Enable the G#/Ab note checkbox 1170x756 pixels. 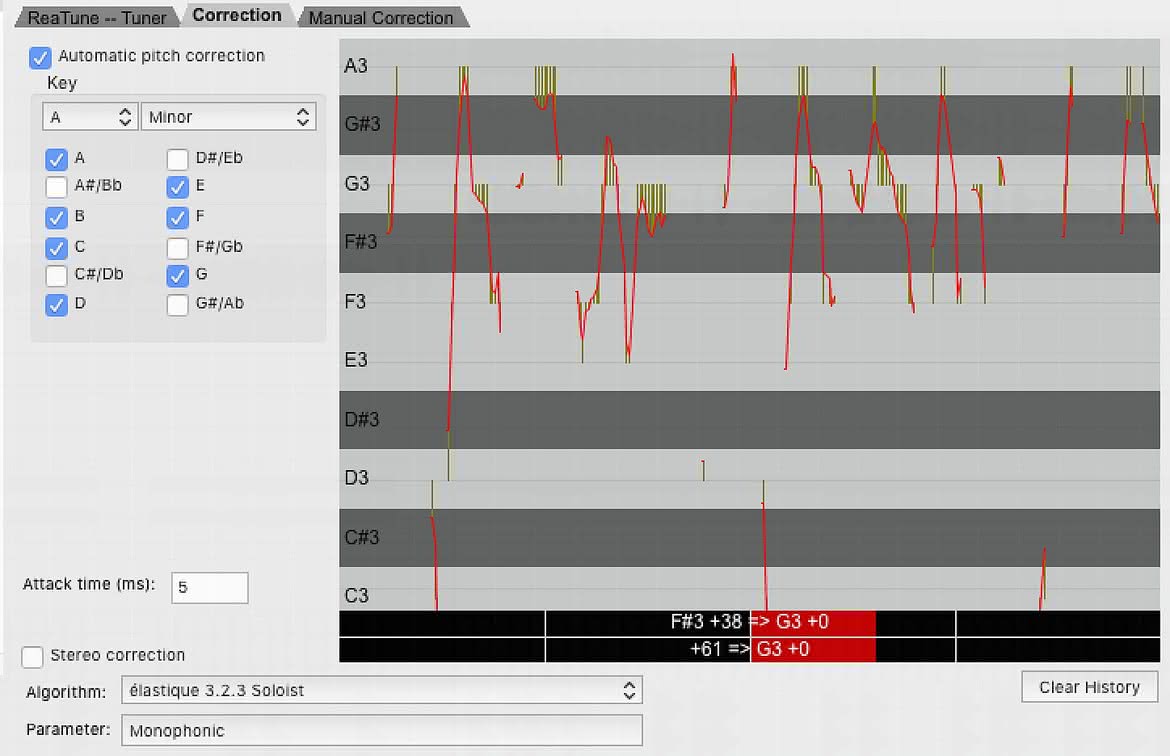coord(177,304)
